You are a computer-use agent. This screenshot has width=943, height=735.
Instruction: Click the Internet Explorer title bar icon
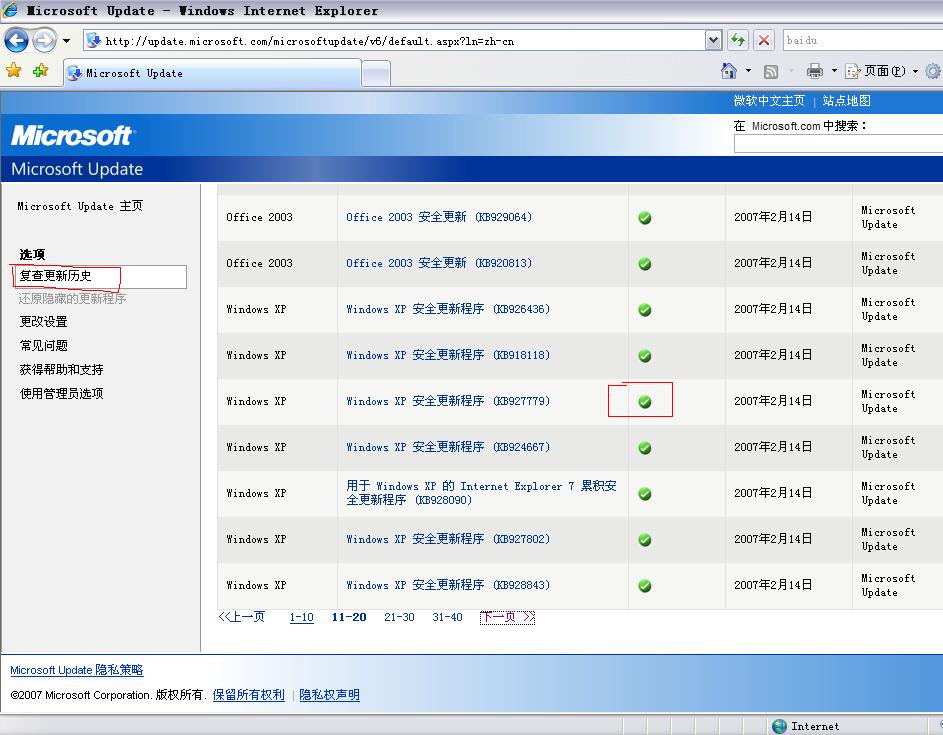pos(10,10)
